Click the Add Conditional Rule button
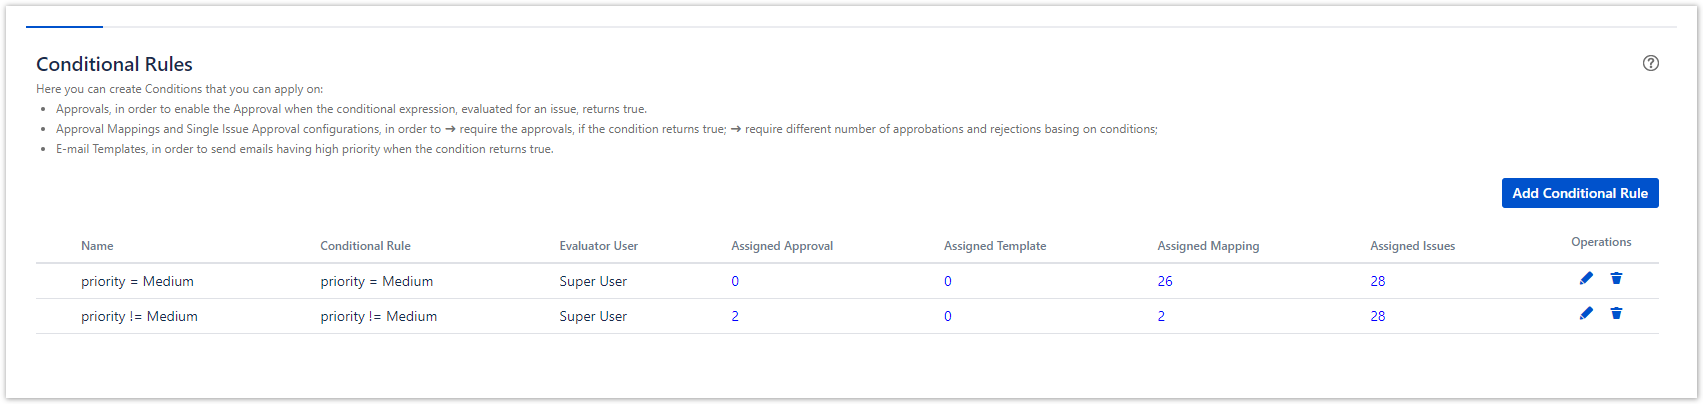Image resolution: width=1703 pixels, height=404 pixels. point(1580,193)
